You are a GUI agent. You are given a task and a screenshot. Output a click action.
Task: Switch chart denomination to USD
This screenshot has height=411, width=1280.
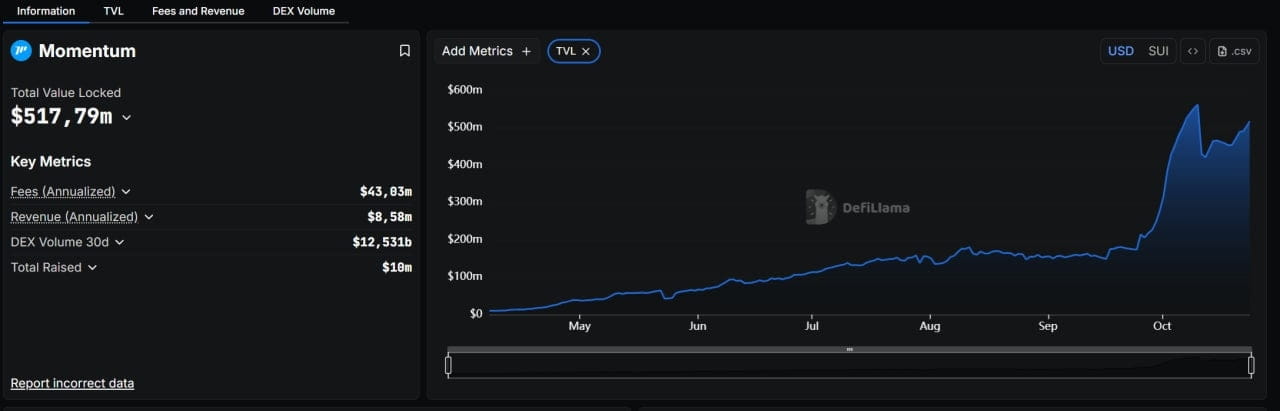(1121, 51)
